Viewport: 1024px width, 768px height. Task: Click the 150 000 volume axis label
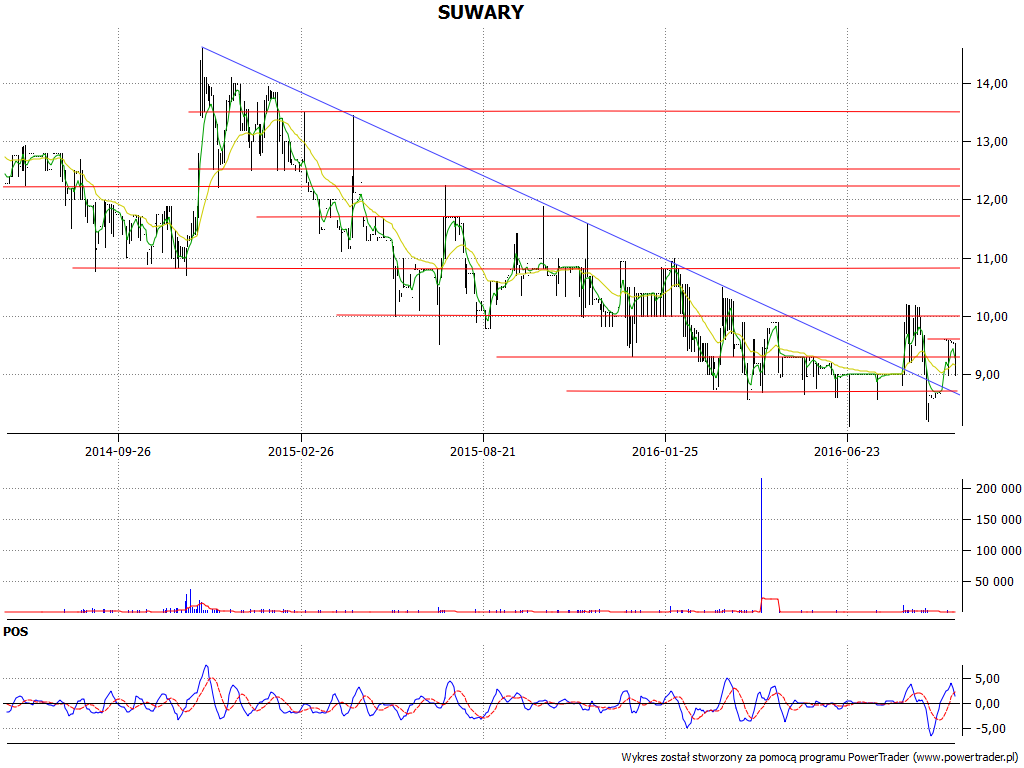(999, 520)
